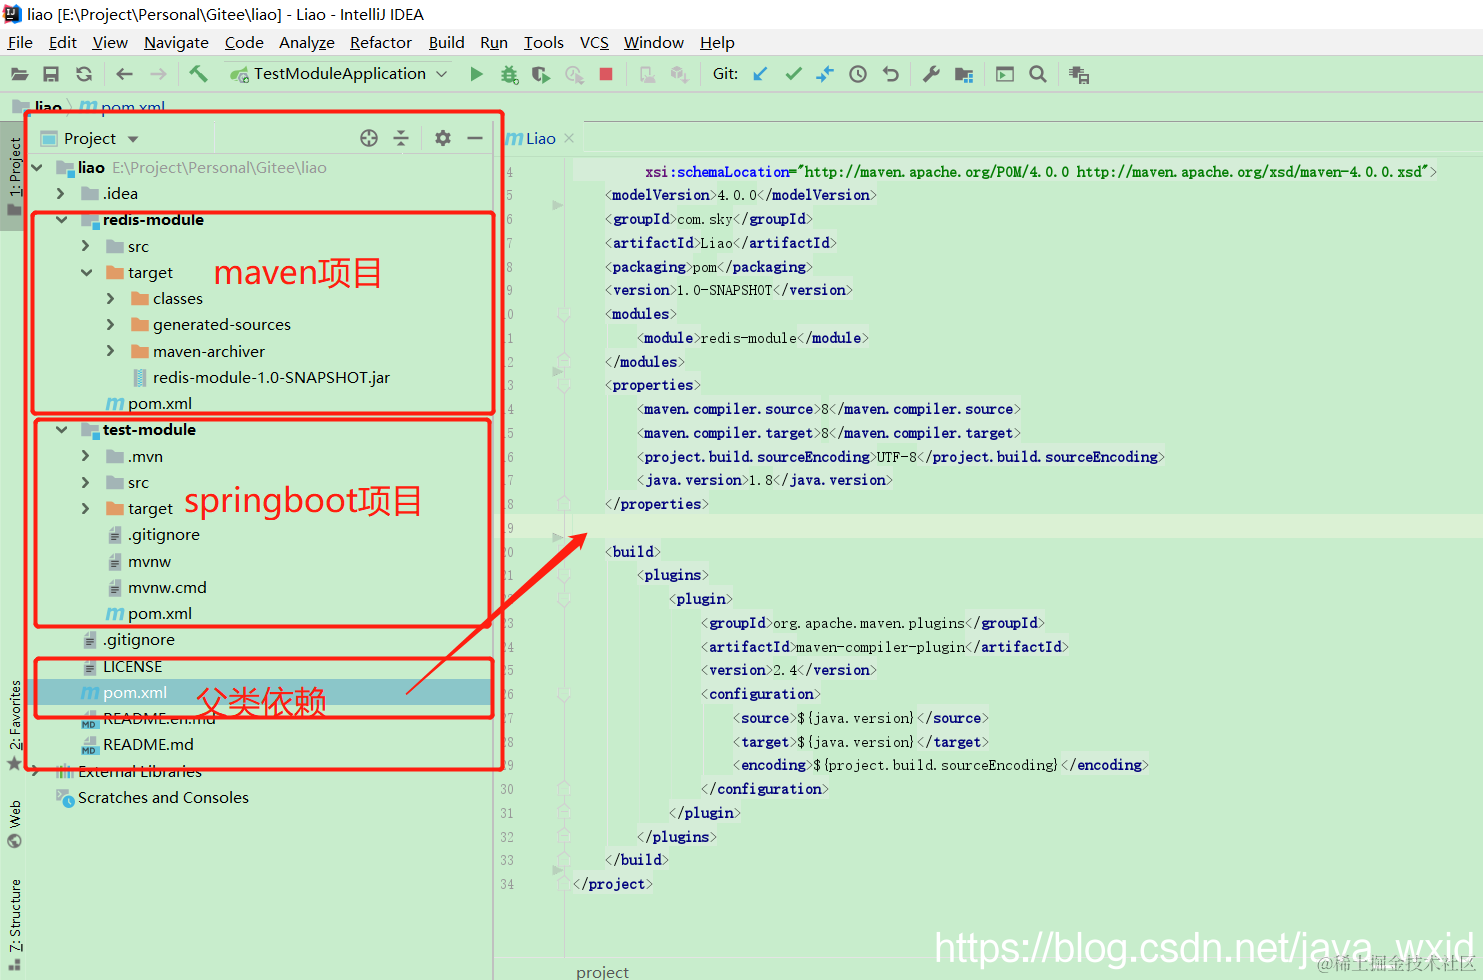1483x980 pixels.
Task: Collapse all in Project panel
Action: [x=401, y=138]
